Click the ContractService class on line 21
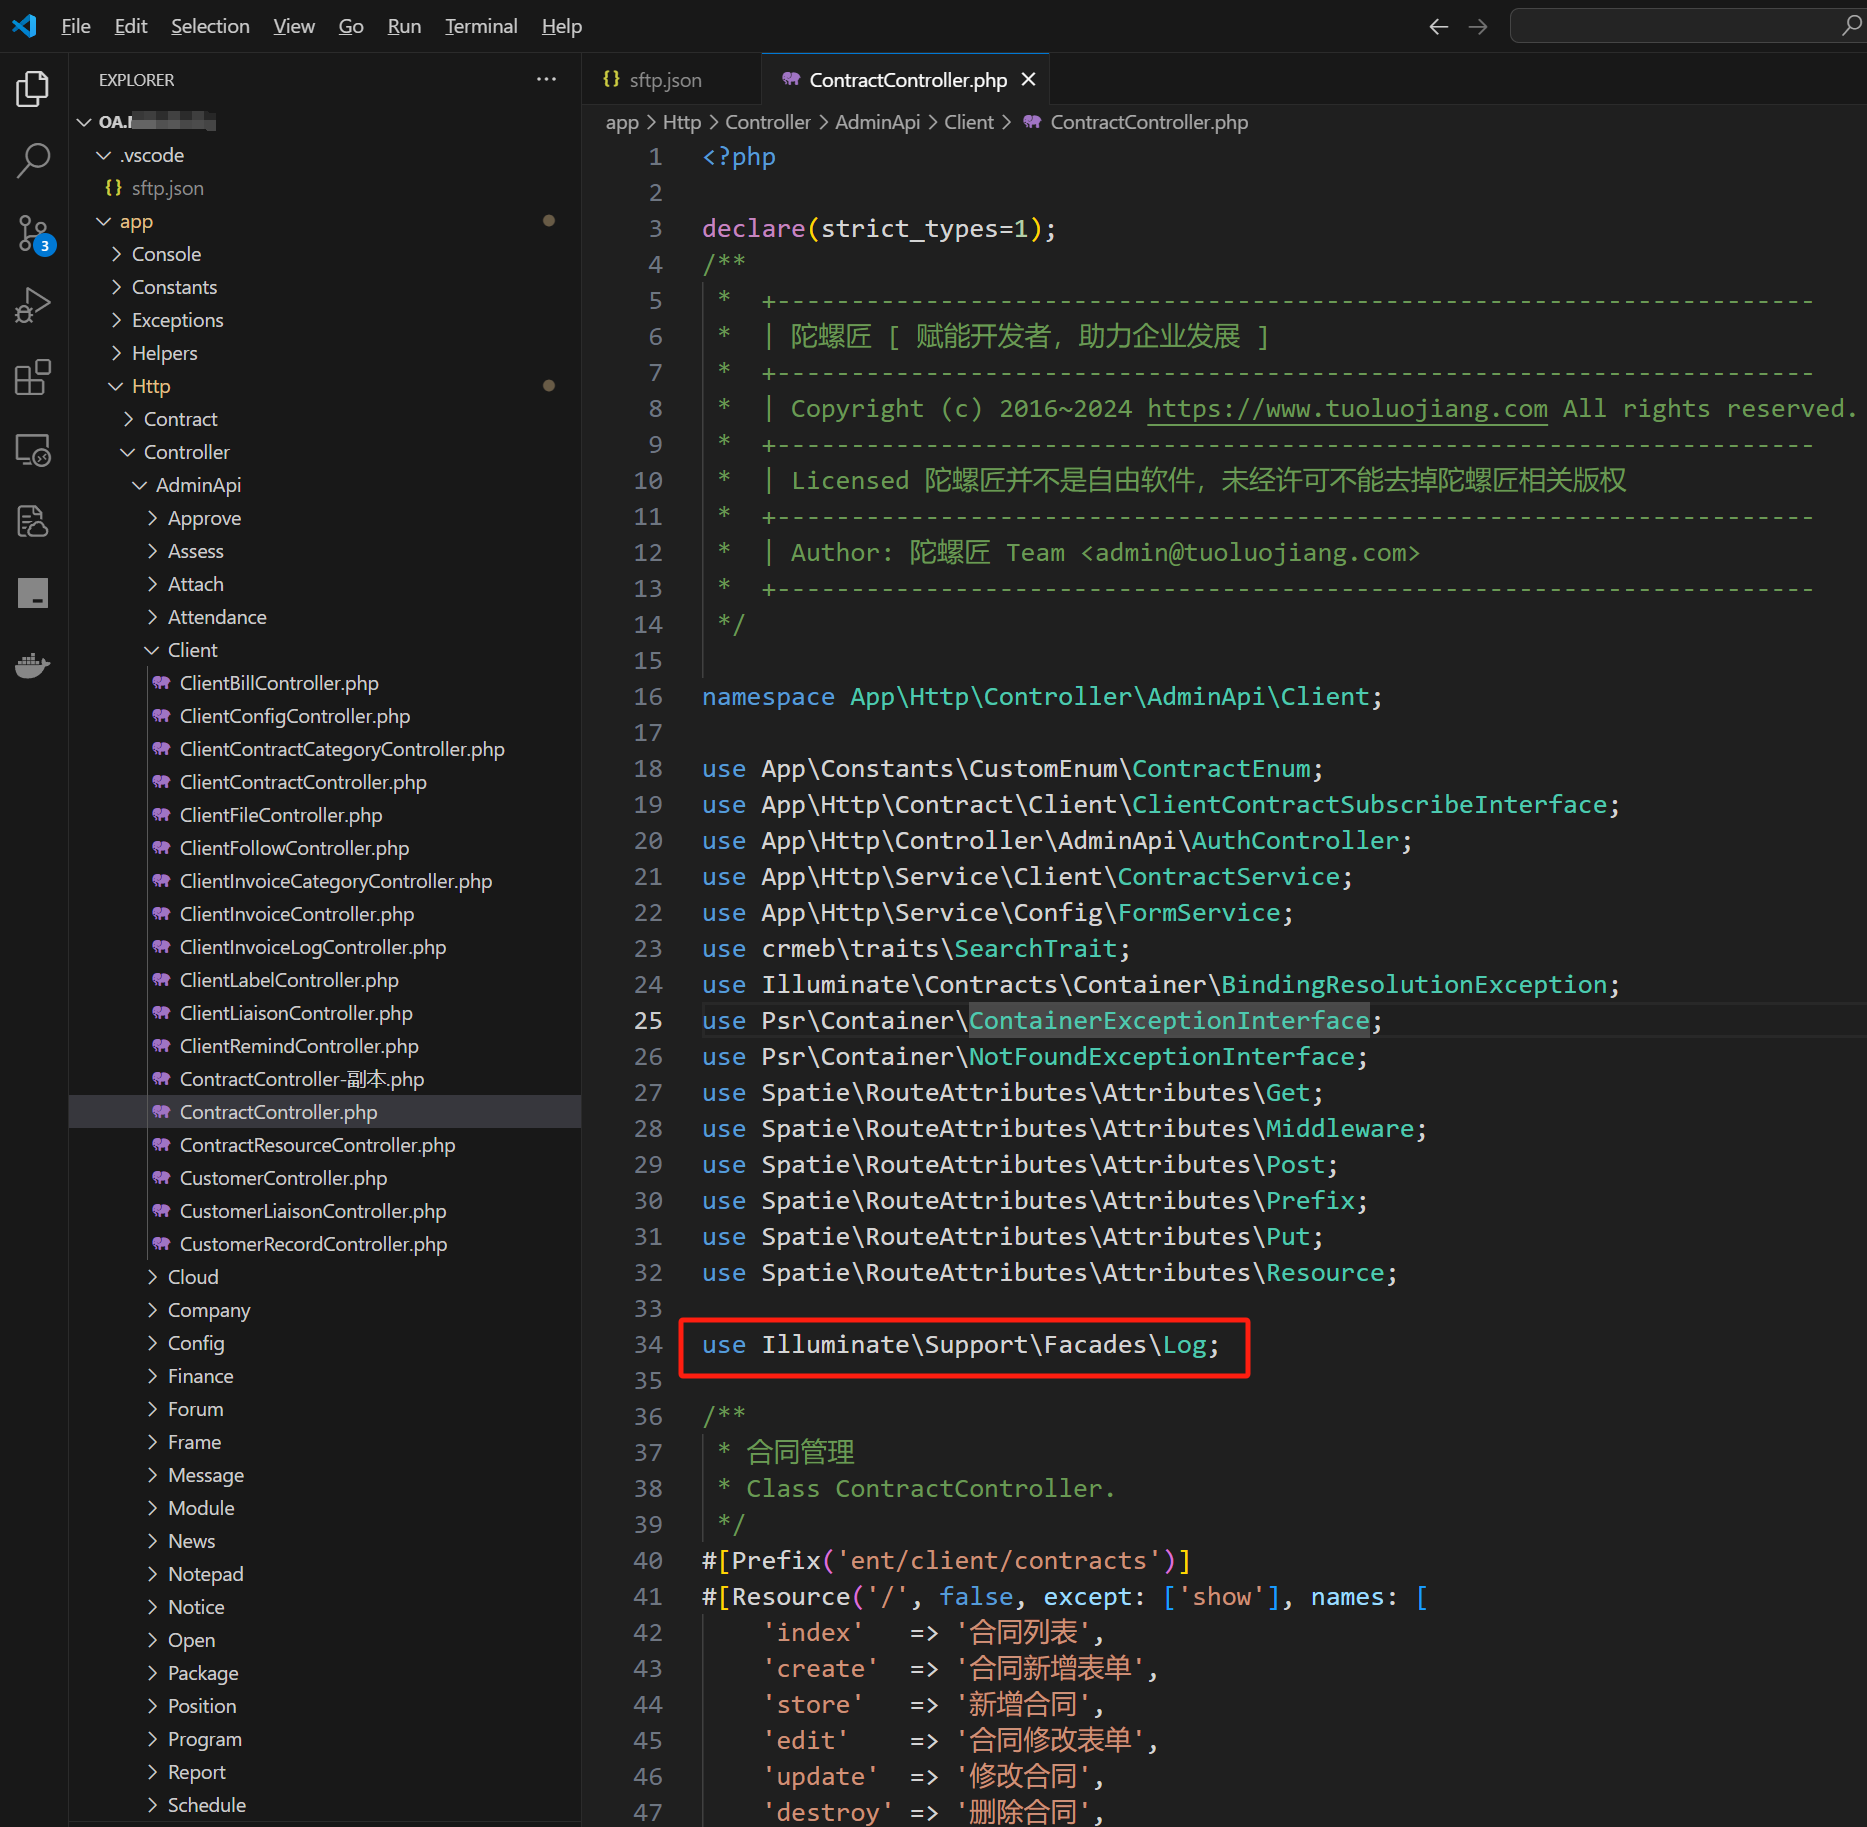The image size is (1867, 1827). (1228, 877)
